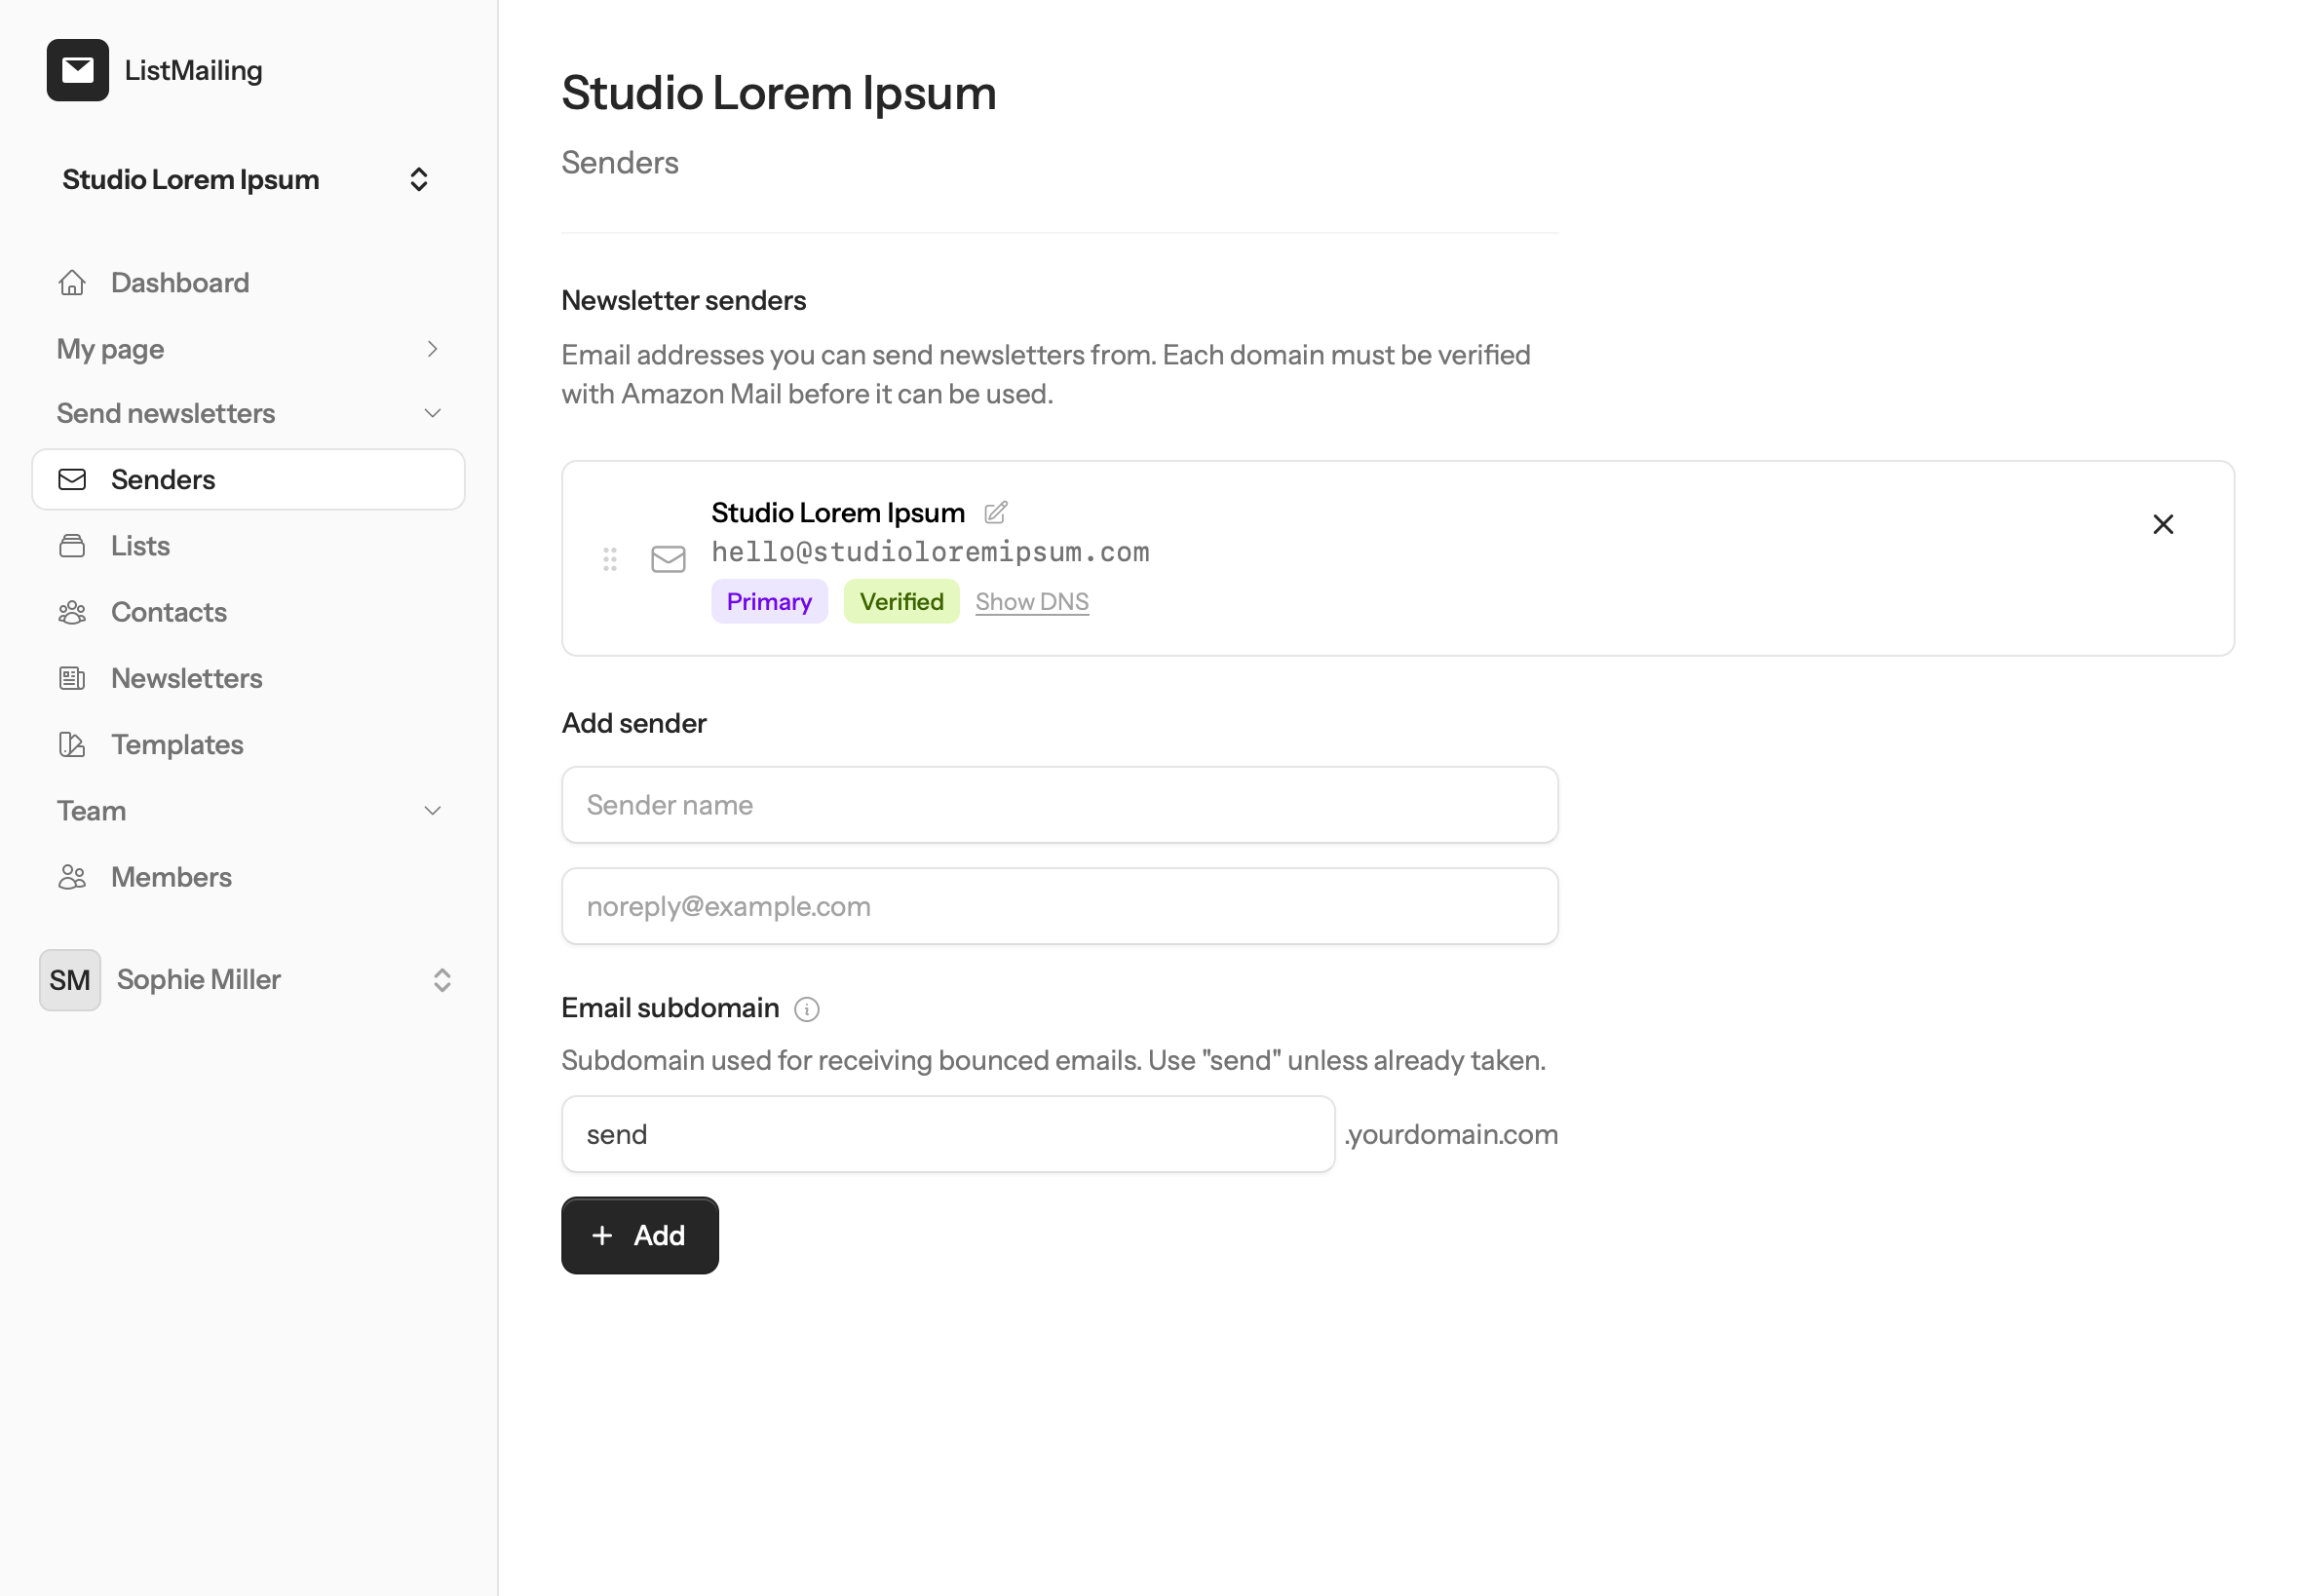Click the envelope icon on sender card
Screen dimensions: 2298x1596
pos(668,559)
